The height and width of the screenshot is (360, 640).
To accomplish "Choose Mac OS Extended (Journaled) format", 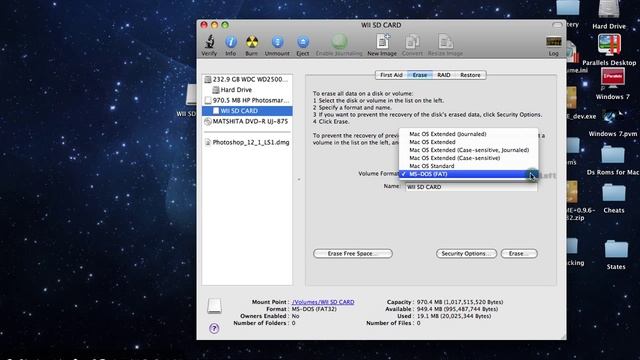I will 469,134.
